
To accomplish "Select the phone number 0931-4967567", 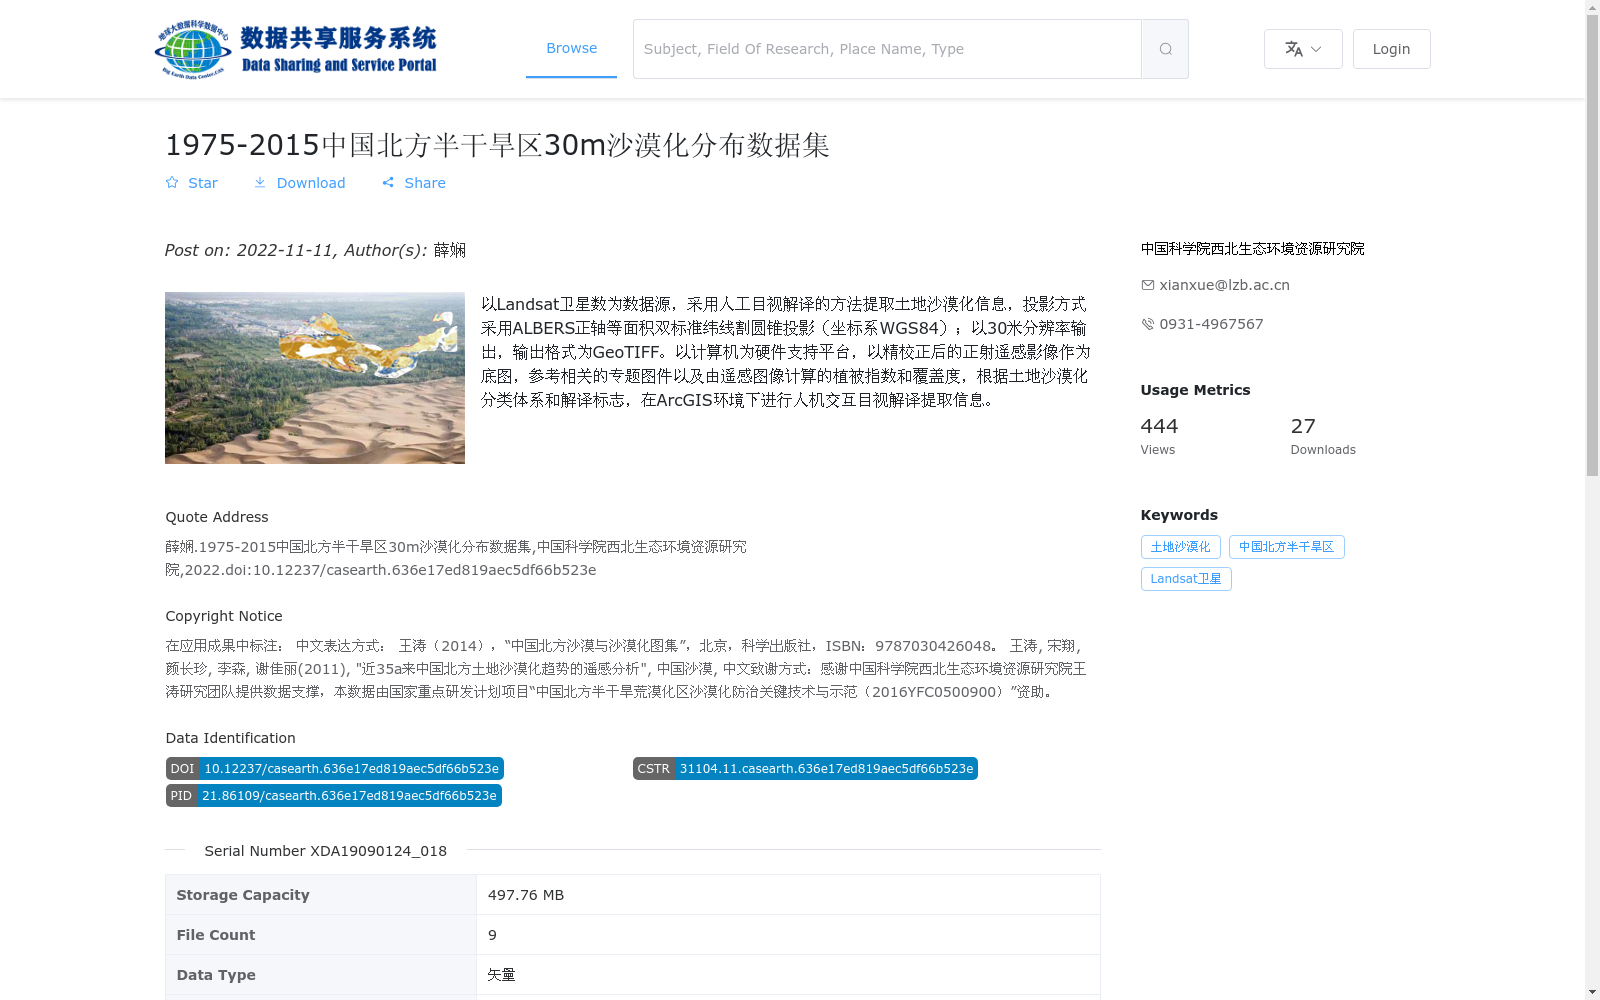I will pos(1211,324).
